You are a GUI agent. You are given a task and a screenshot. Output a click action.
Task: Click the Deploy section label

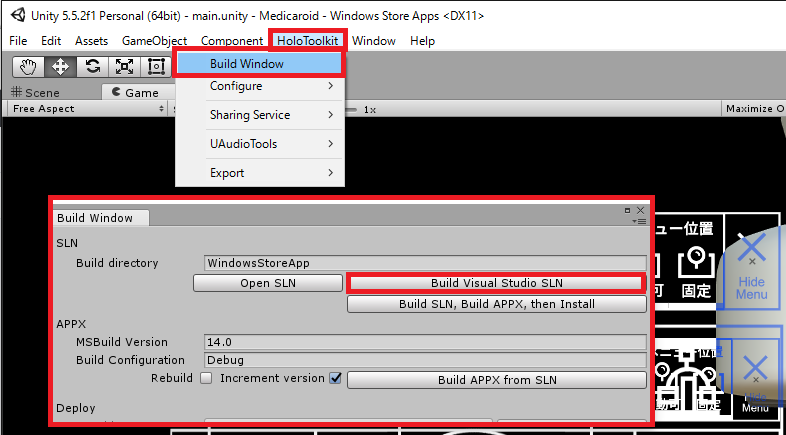tap(76, 408)
